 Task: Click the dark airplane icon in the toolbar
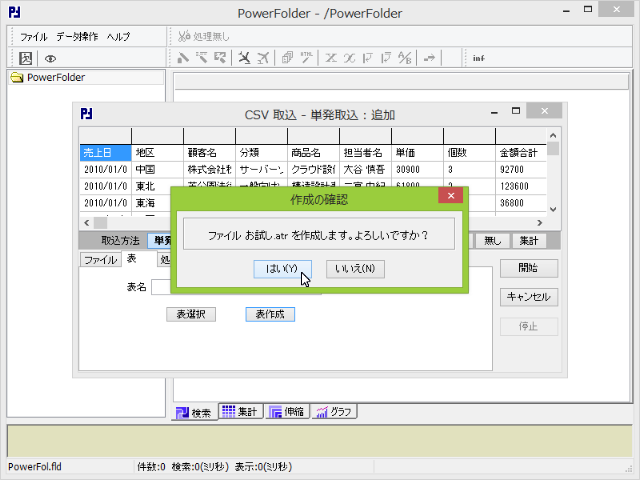pyautogui.click(x=244, y=58)
